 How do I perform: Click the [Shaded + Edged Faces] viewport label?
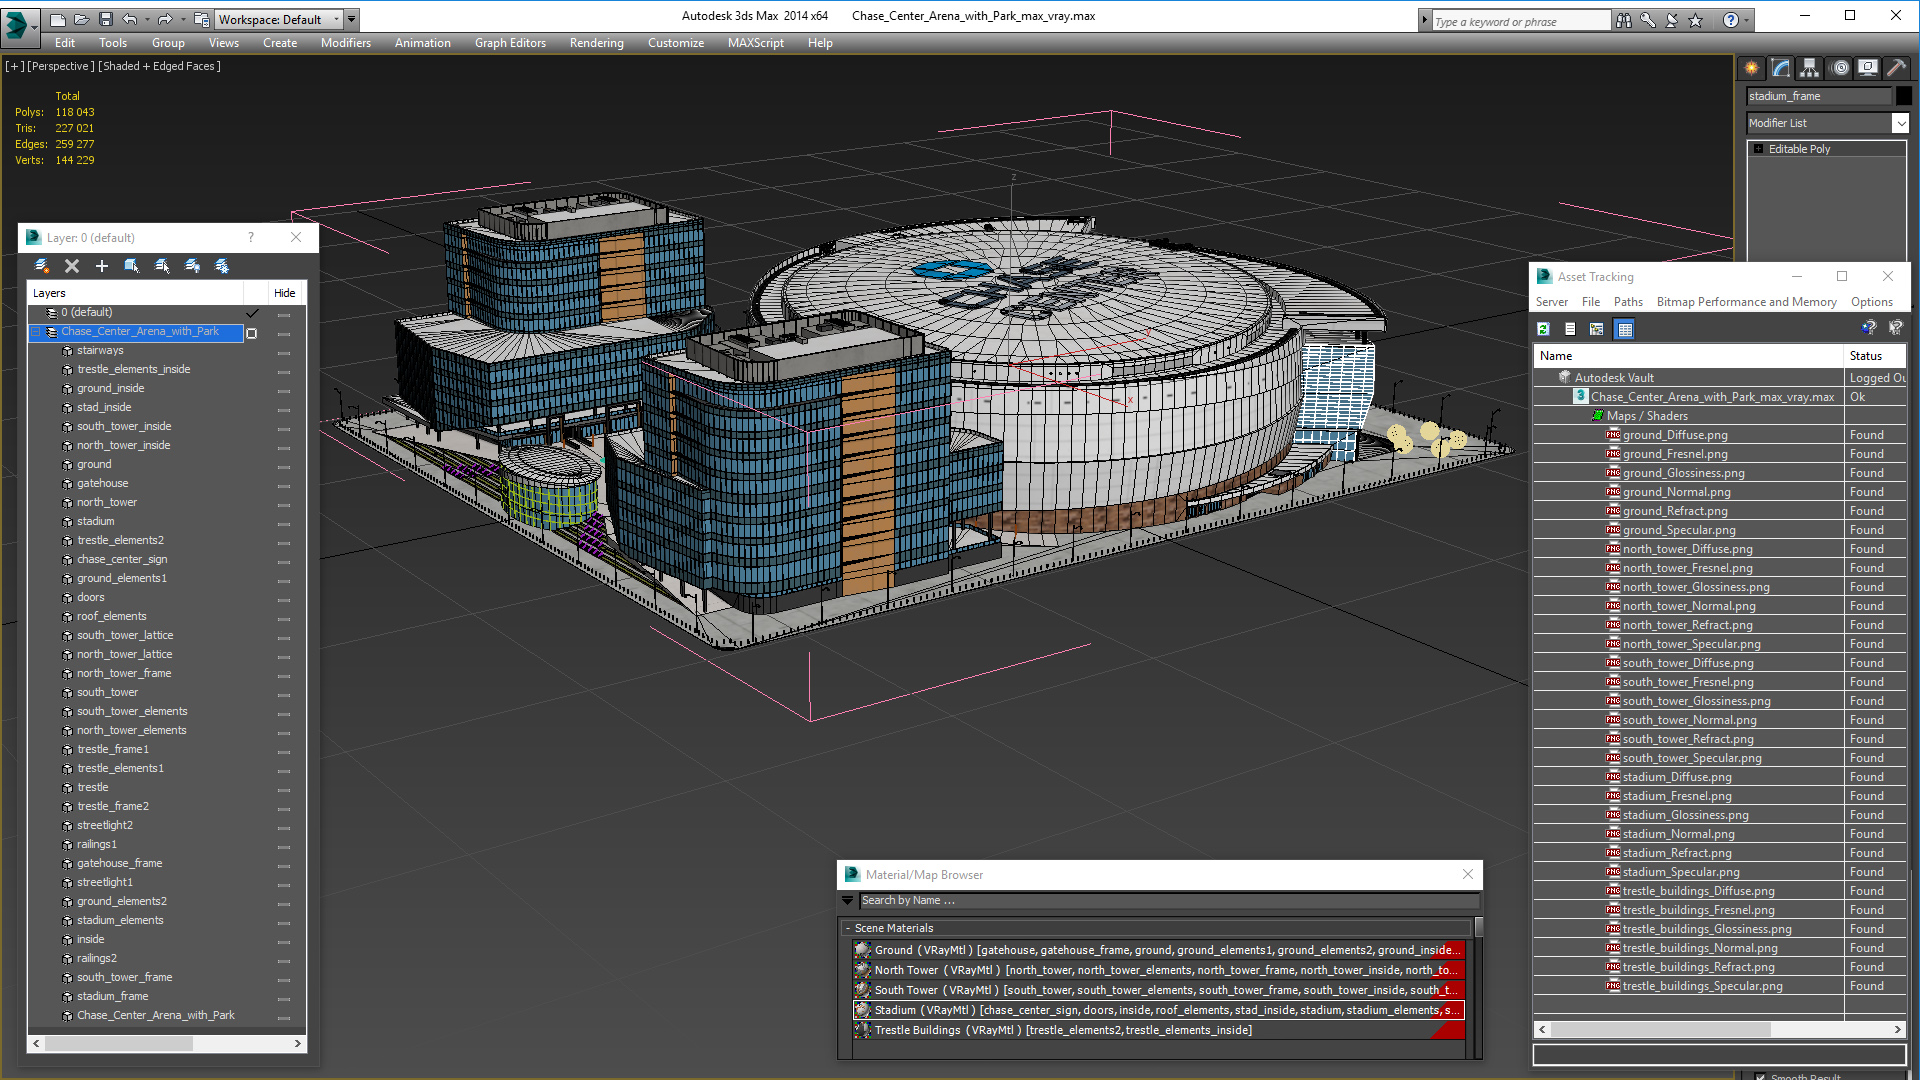point(159,66)
